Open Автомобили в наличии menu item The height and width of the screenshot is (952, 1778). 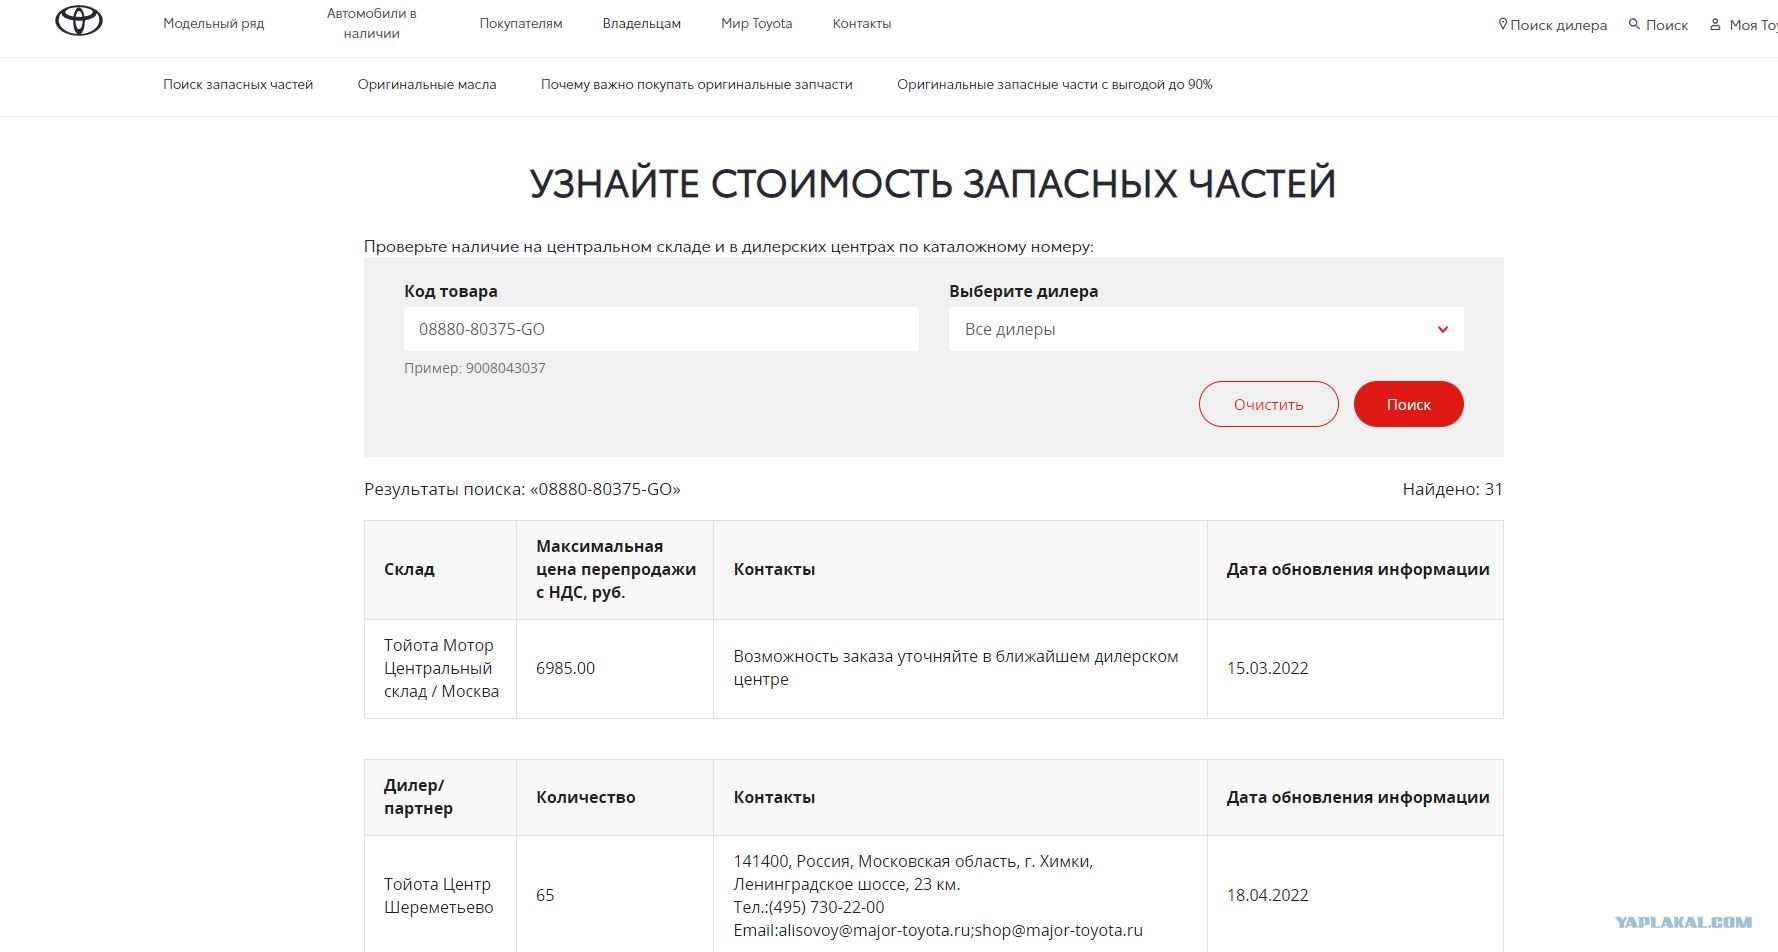pyautogui.click(x=372, y=23)
